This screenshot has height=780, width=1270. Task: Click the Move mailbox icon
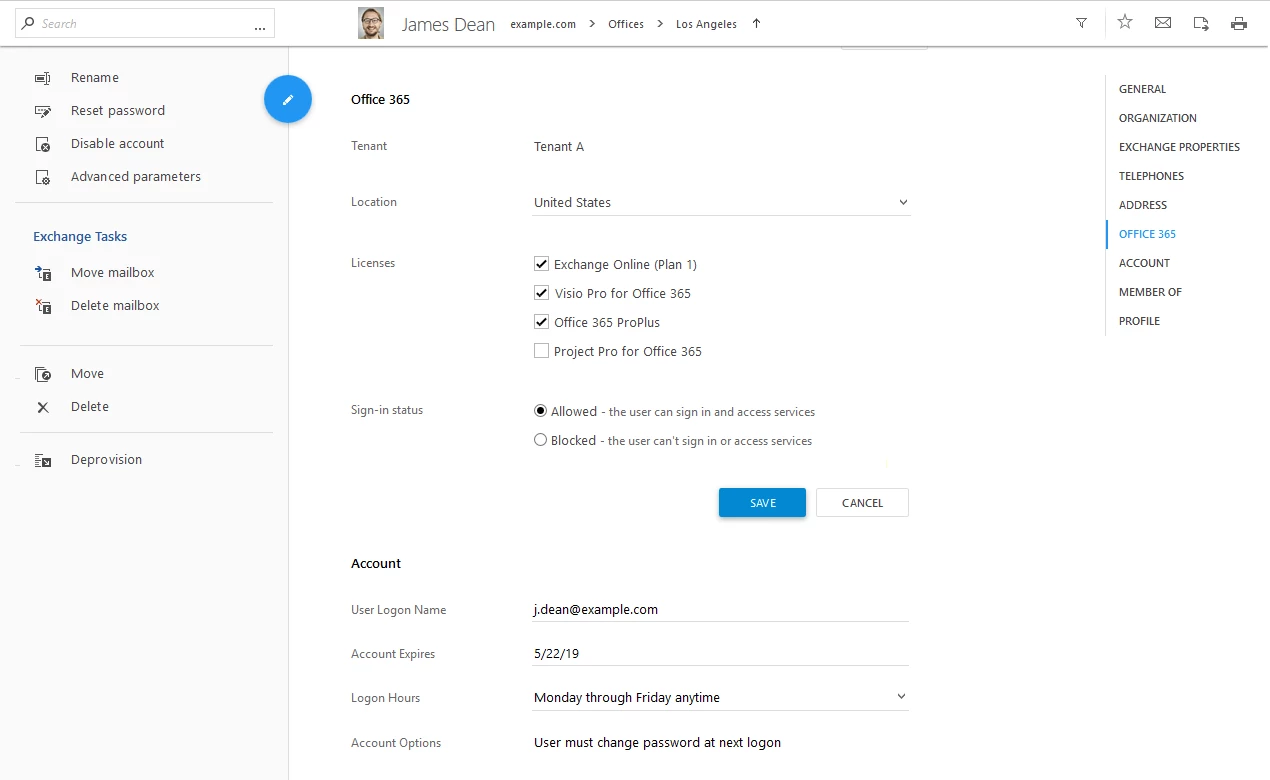pyautogui.click(x=43, y=273)
